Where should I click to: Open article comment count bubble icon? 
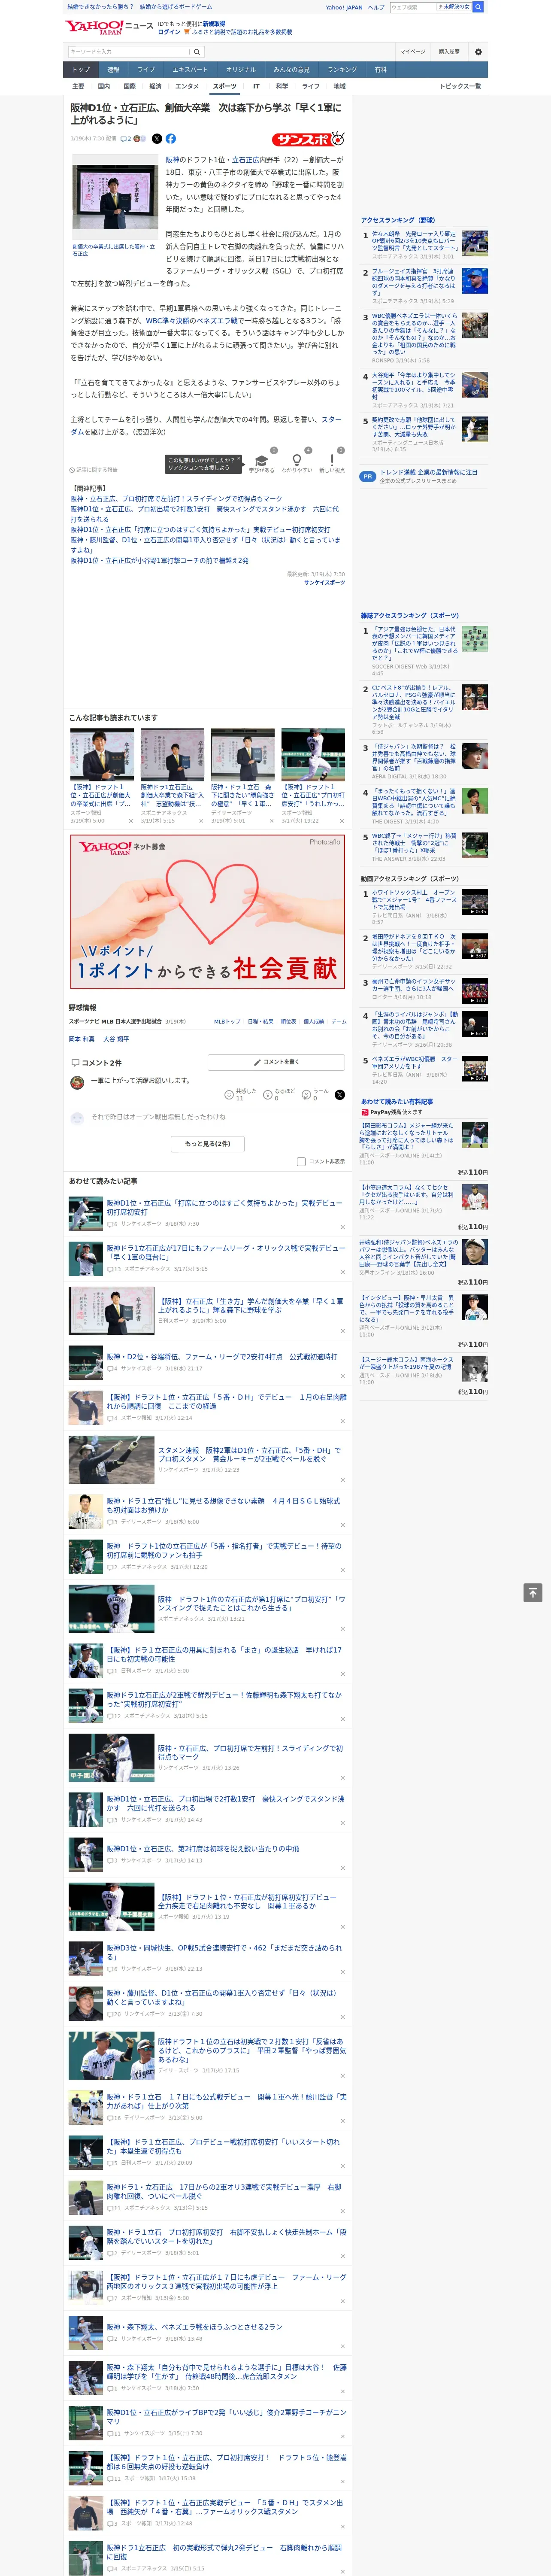click(x=126, y=139)
